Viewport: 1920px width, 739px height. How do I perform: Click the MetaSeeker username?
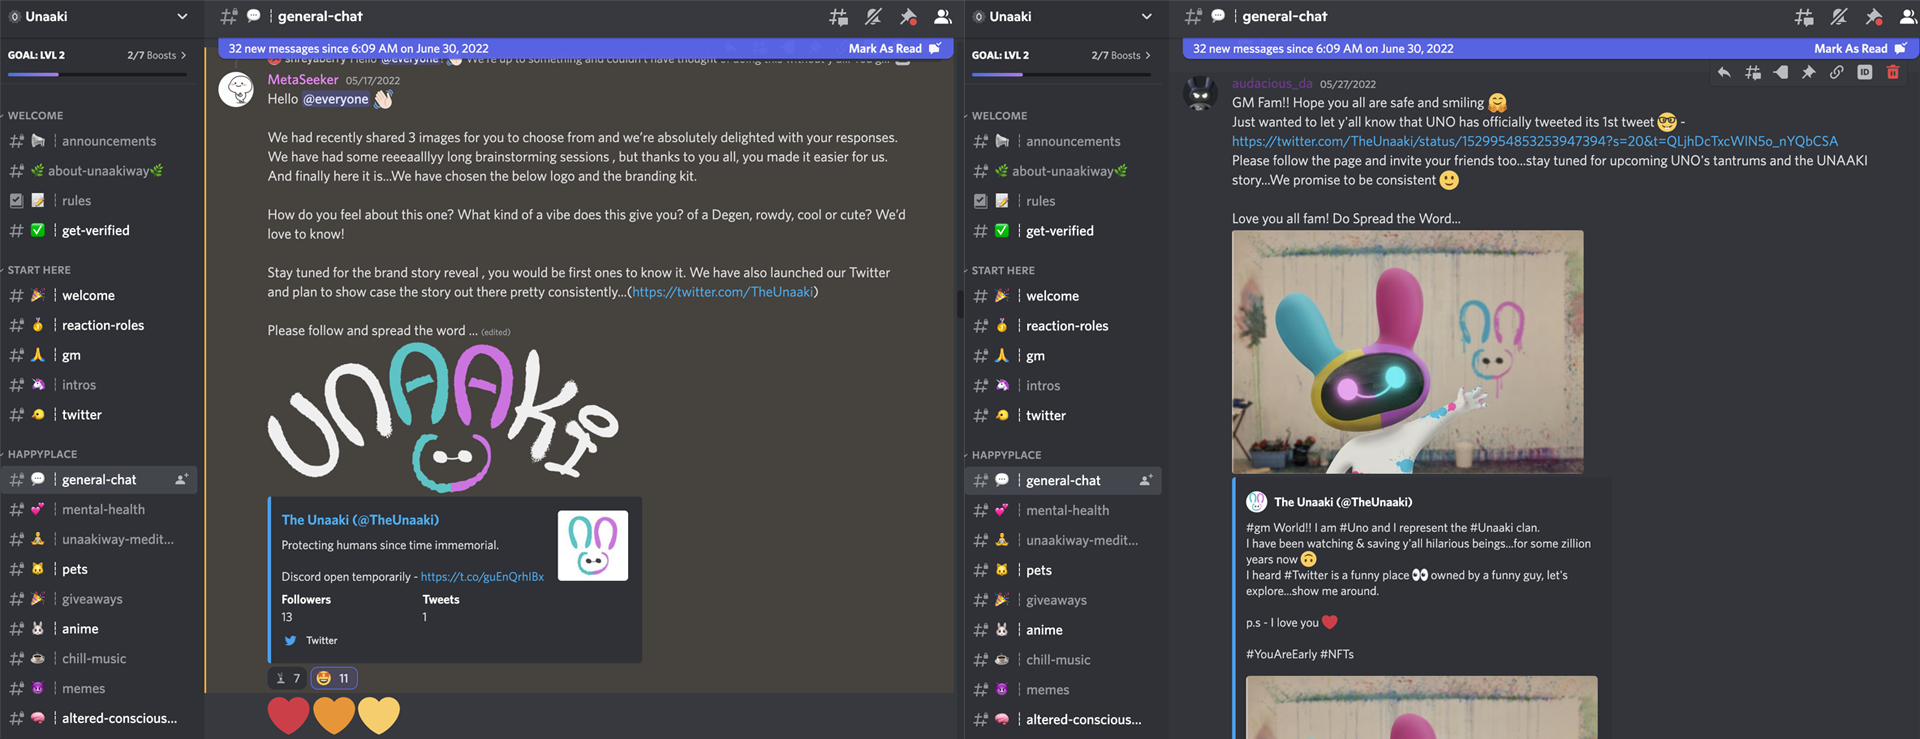tap(303, 80)
